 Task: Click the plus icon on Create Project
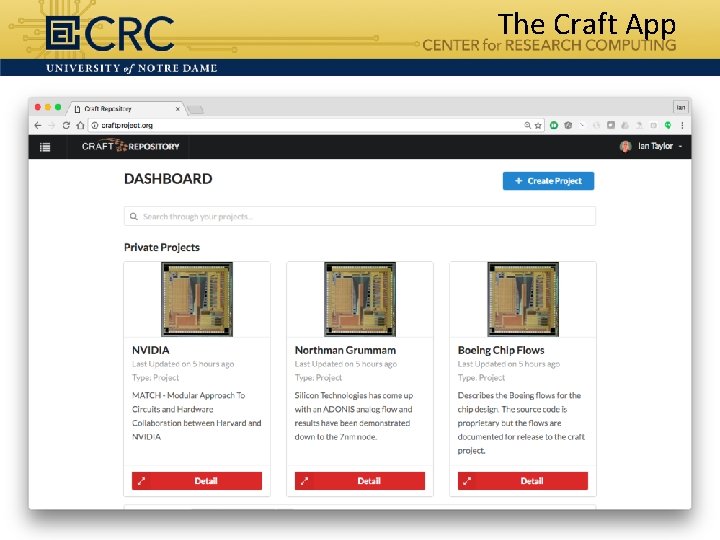518,181
